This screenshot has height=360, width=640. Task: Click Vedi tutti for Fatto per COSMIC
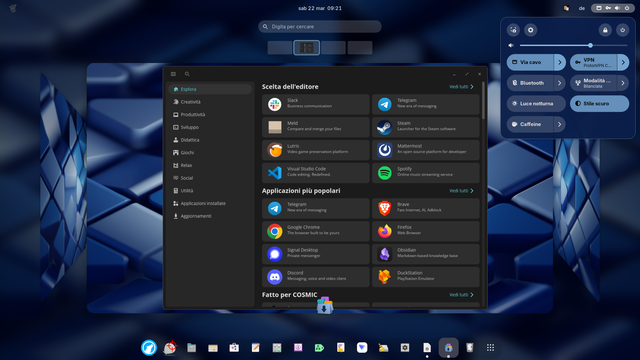[x=461, y=295]
